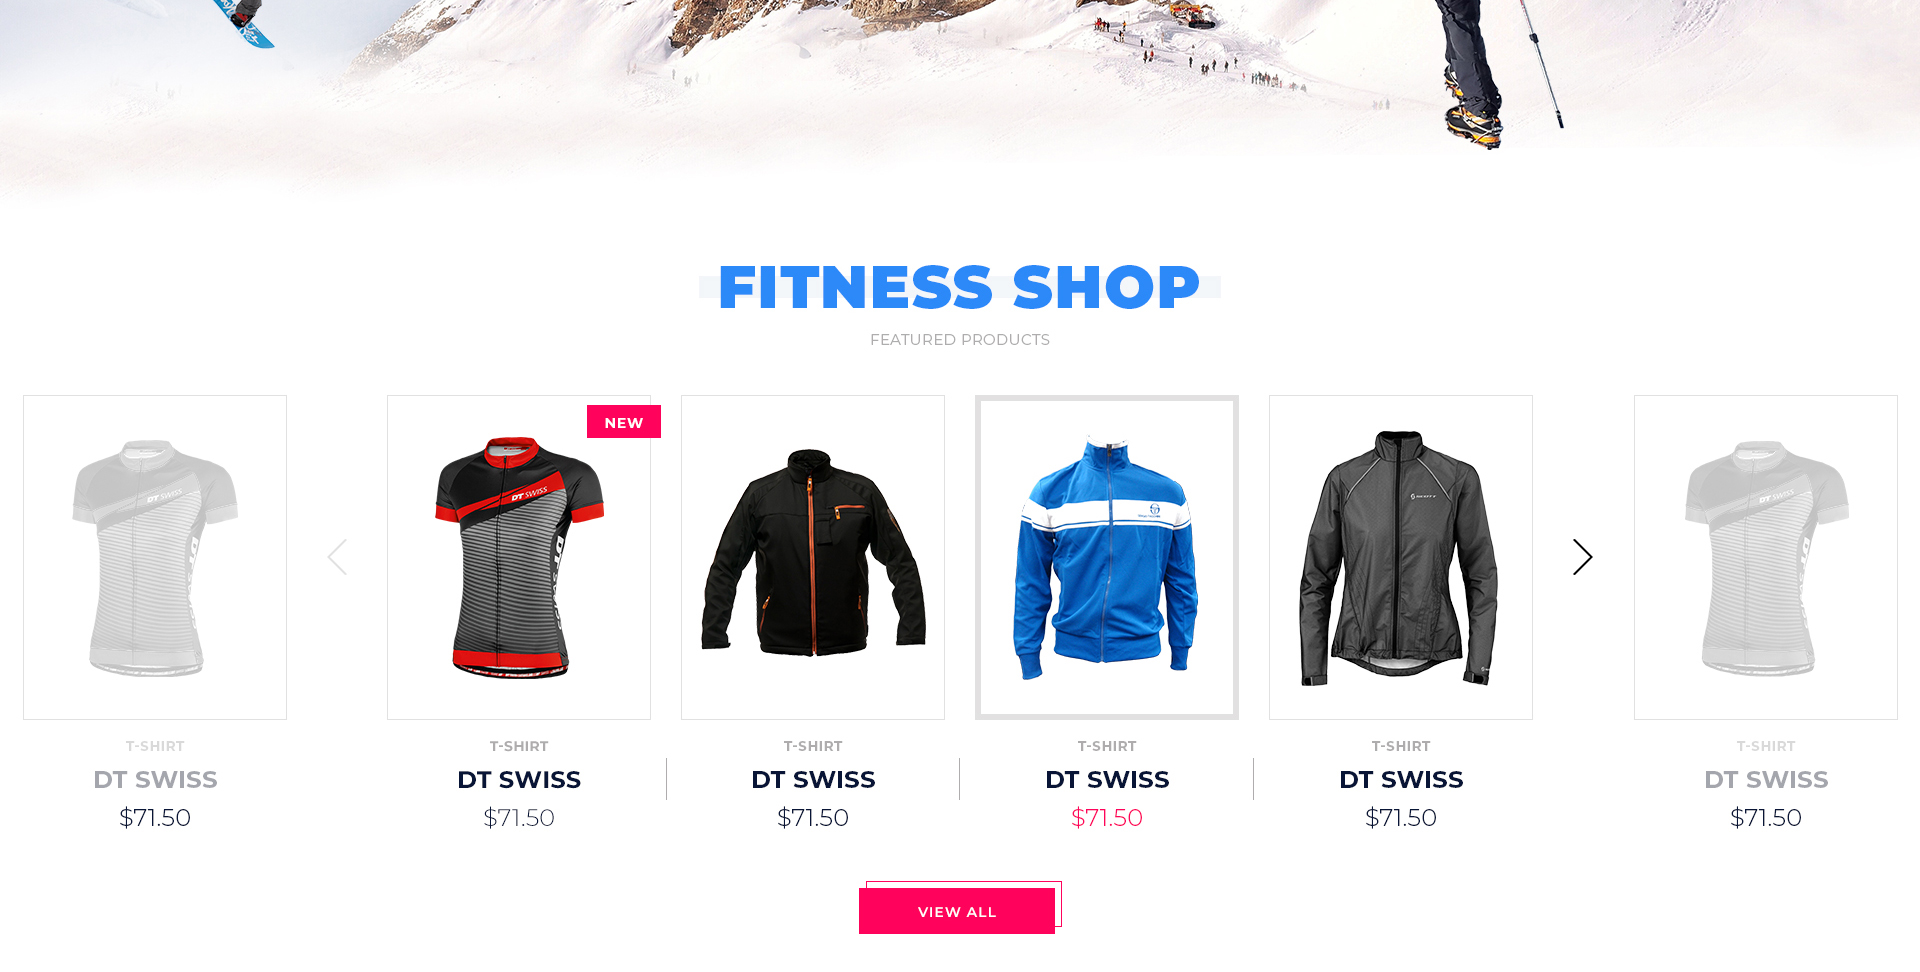Open the grey Scott jacket image

[1401, 557]
